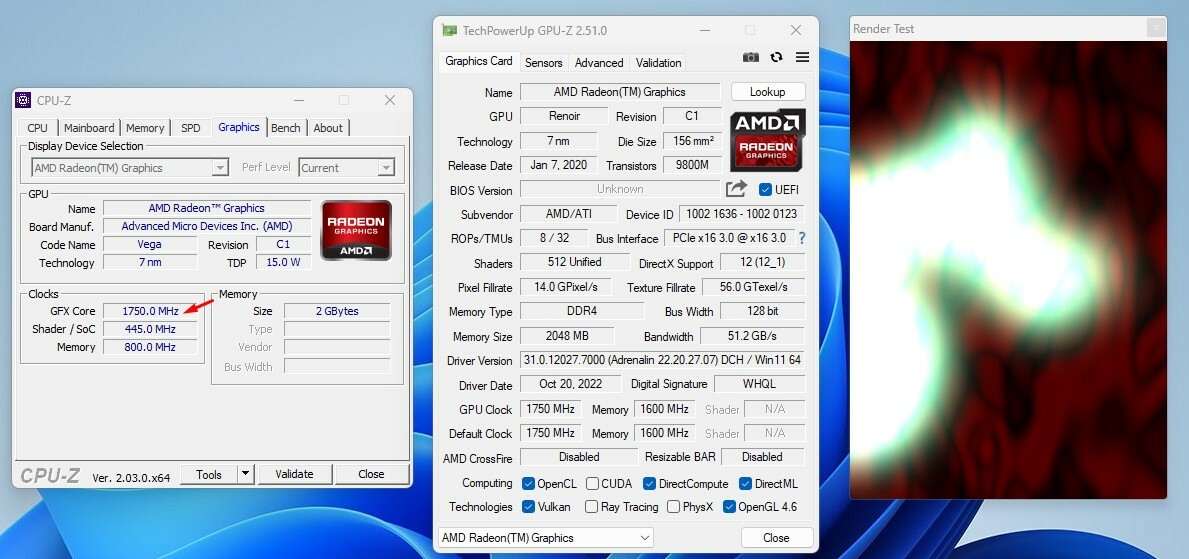Click the GPU-Z Name field
This screenshot has width=1189, height=559.
(x=620, y=92)
